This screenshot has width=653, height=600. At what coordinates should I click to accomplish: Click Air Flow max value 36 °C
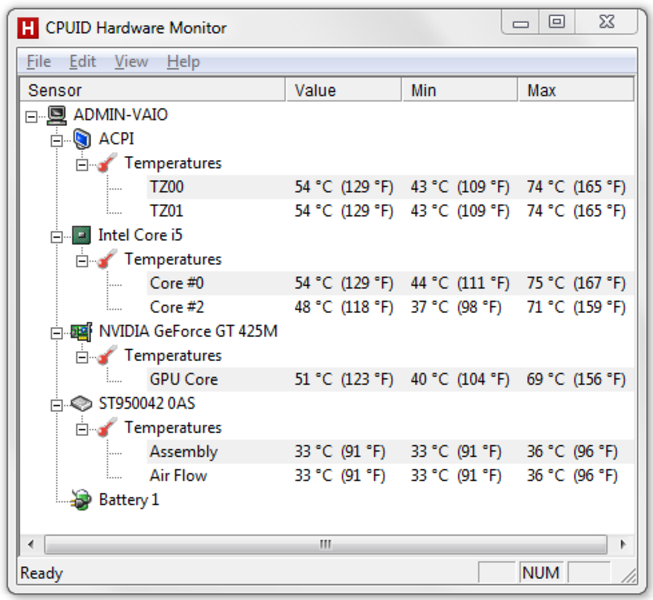[572, 476]
